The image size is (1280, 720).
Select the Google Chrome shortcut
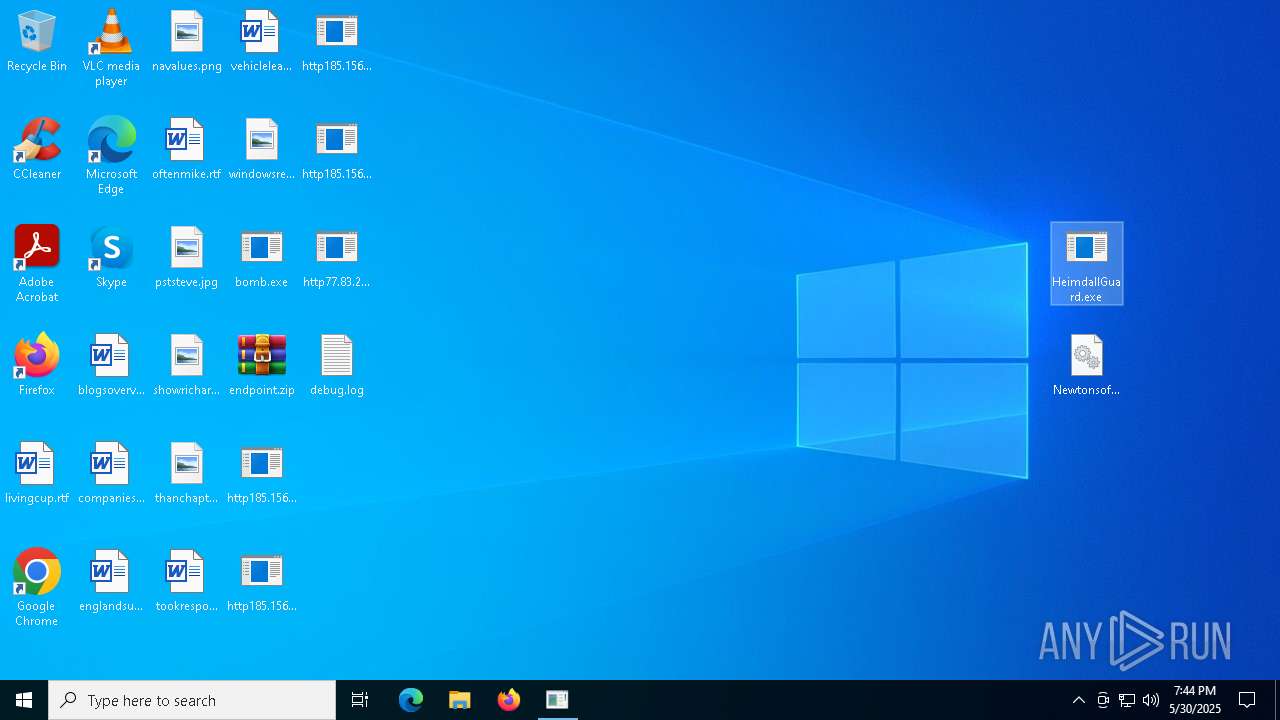37,588
